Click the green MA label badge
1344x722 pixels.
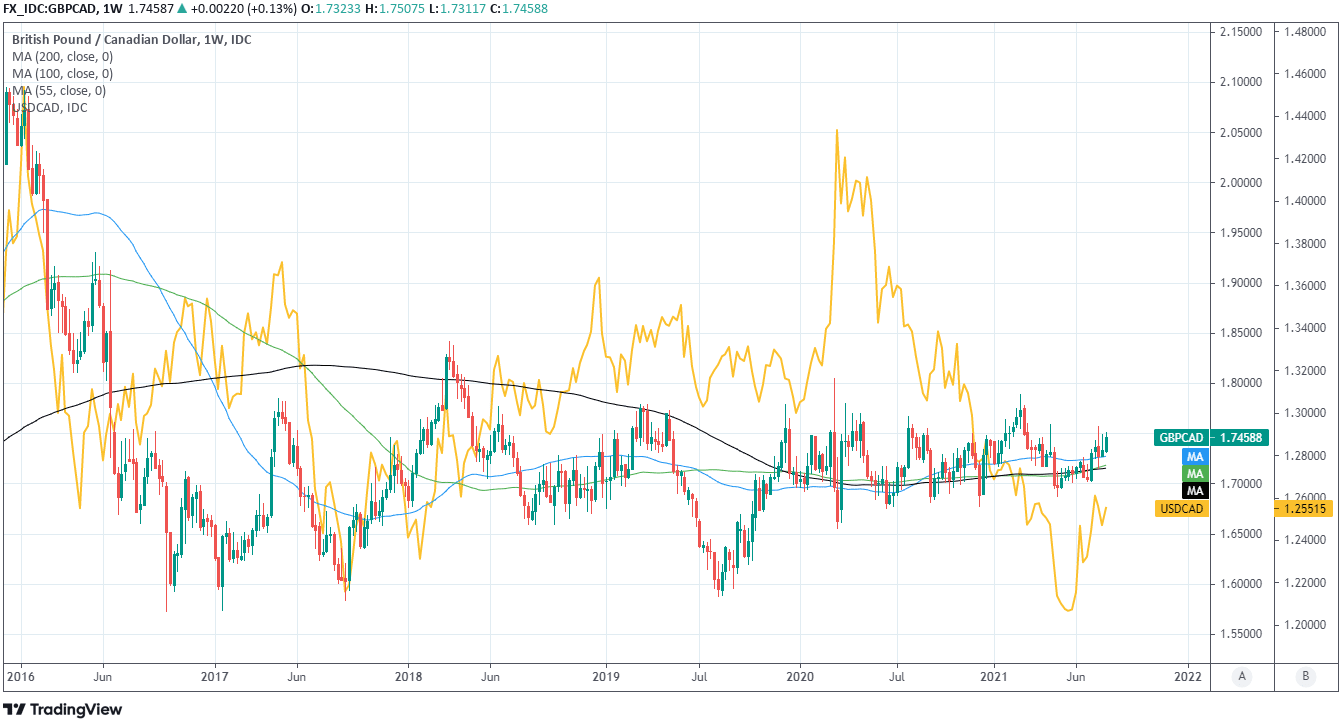tap(1194, 473)
